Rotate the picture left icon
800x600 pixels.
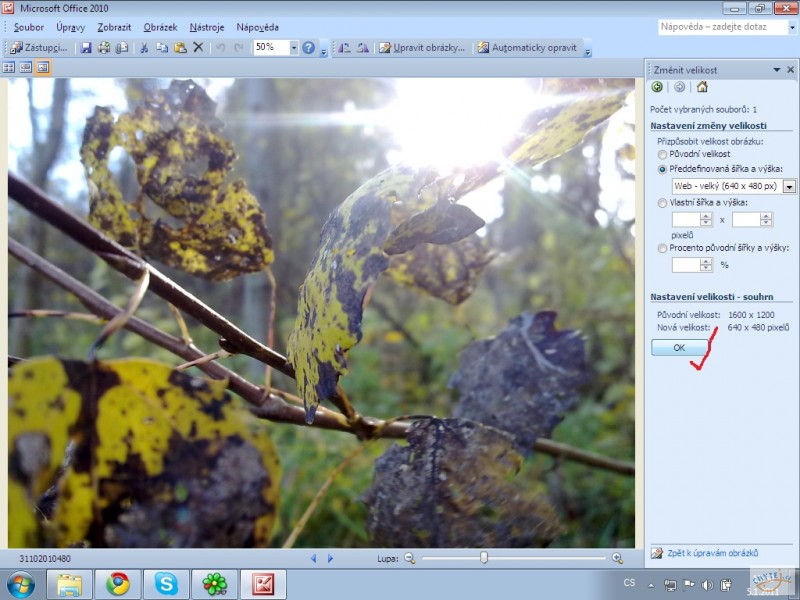pos(344,48)
